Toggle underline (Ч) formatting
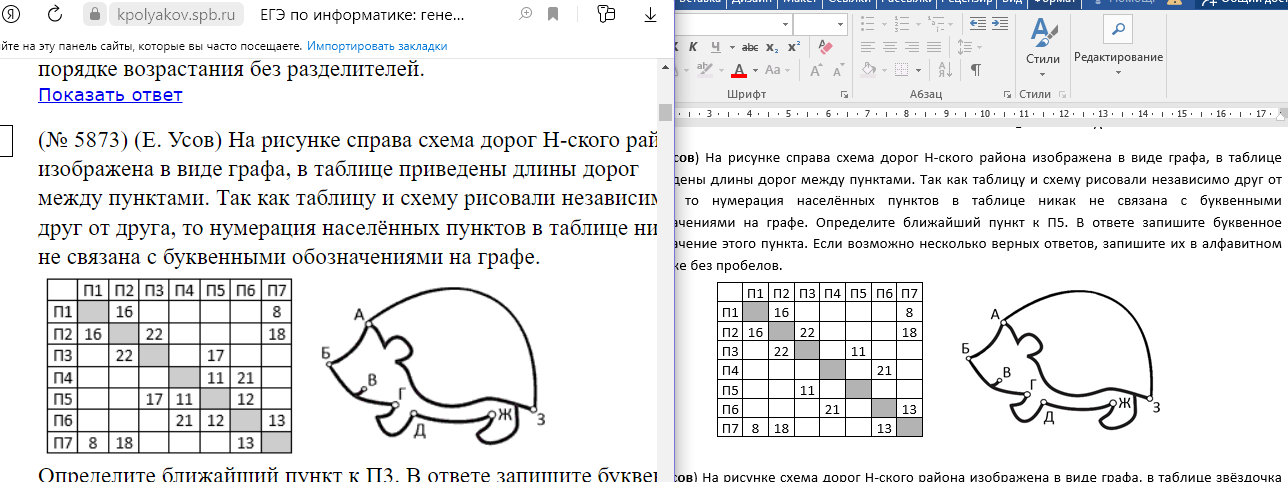Viewport: 1288px width, 482px height. coord(716,47)
